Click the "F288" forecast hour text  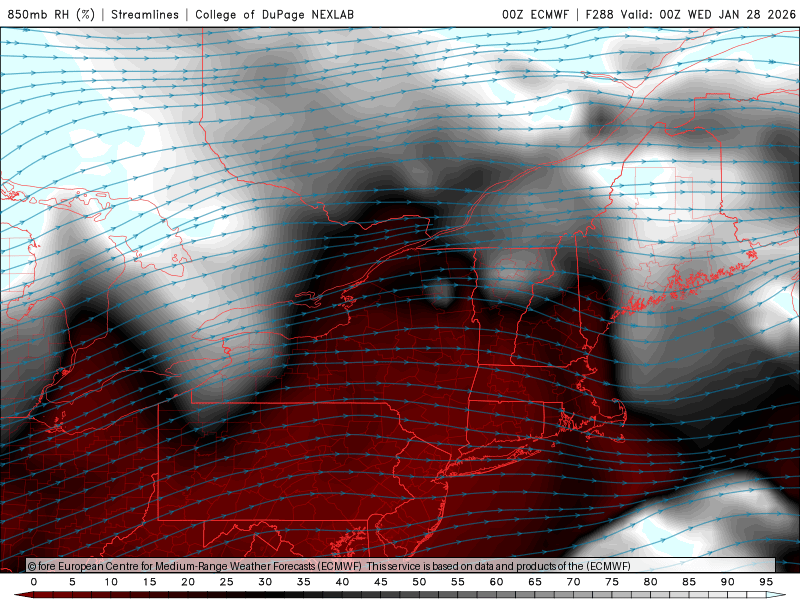[x=599, y=14]
